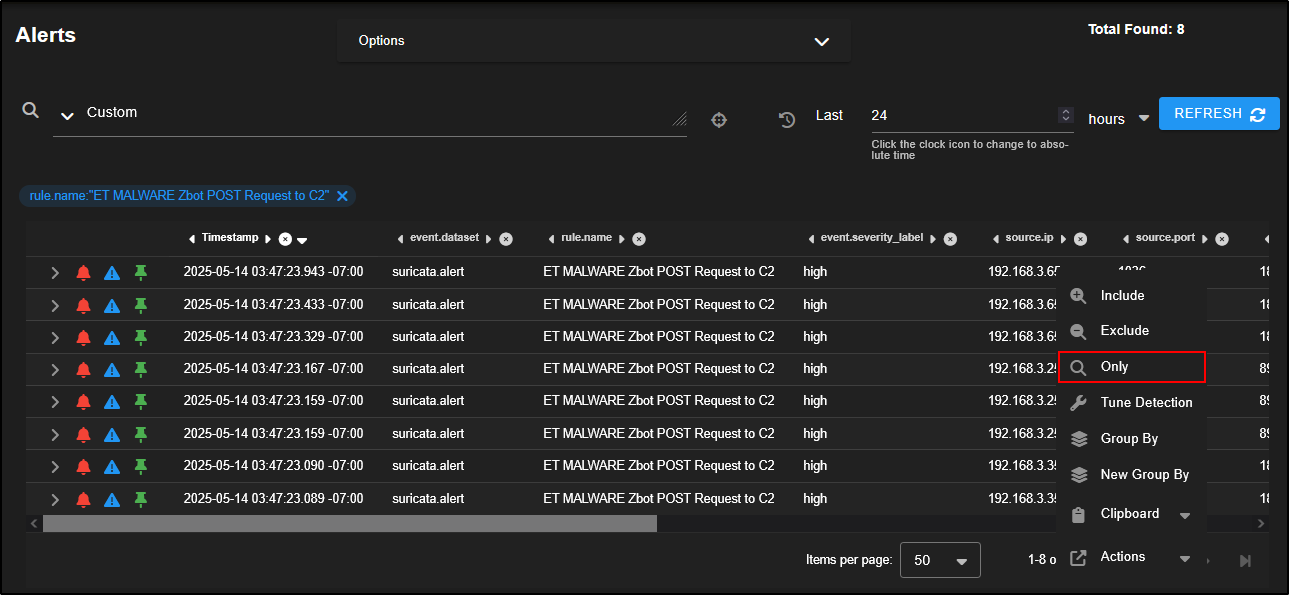Remove the event.dataset column with its x icon
This screenshot has width=1289, height=595.
point(506,239)
